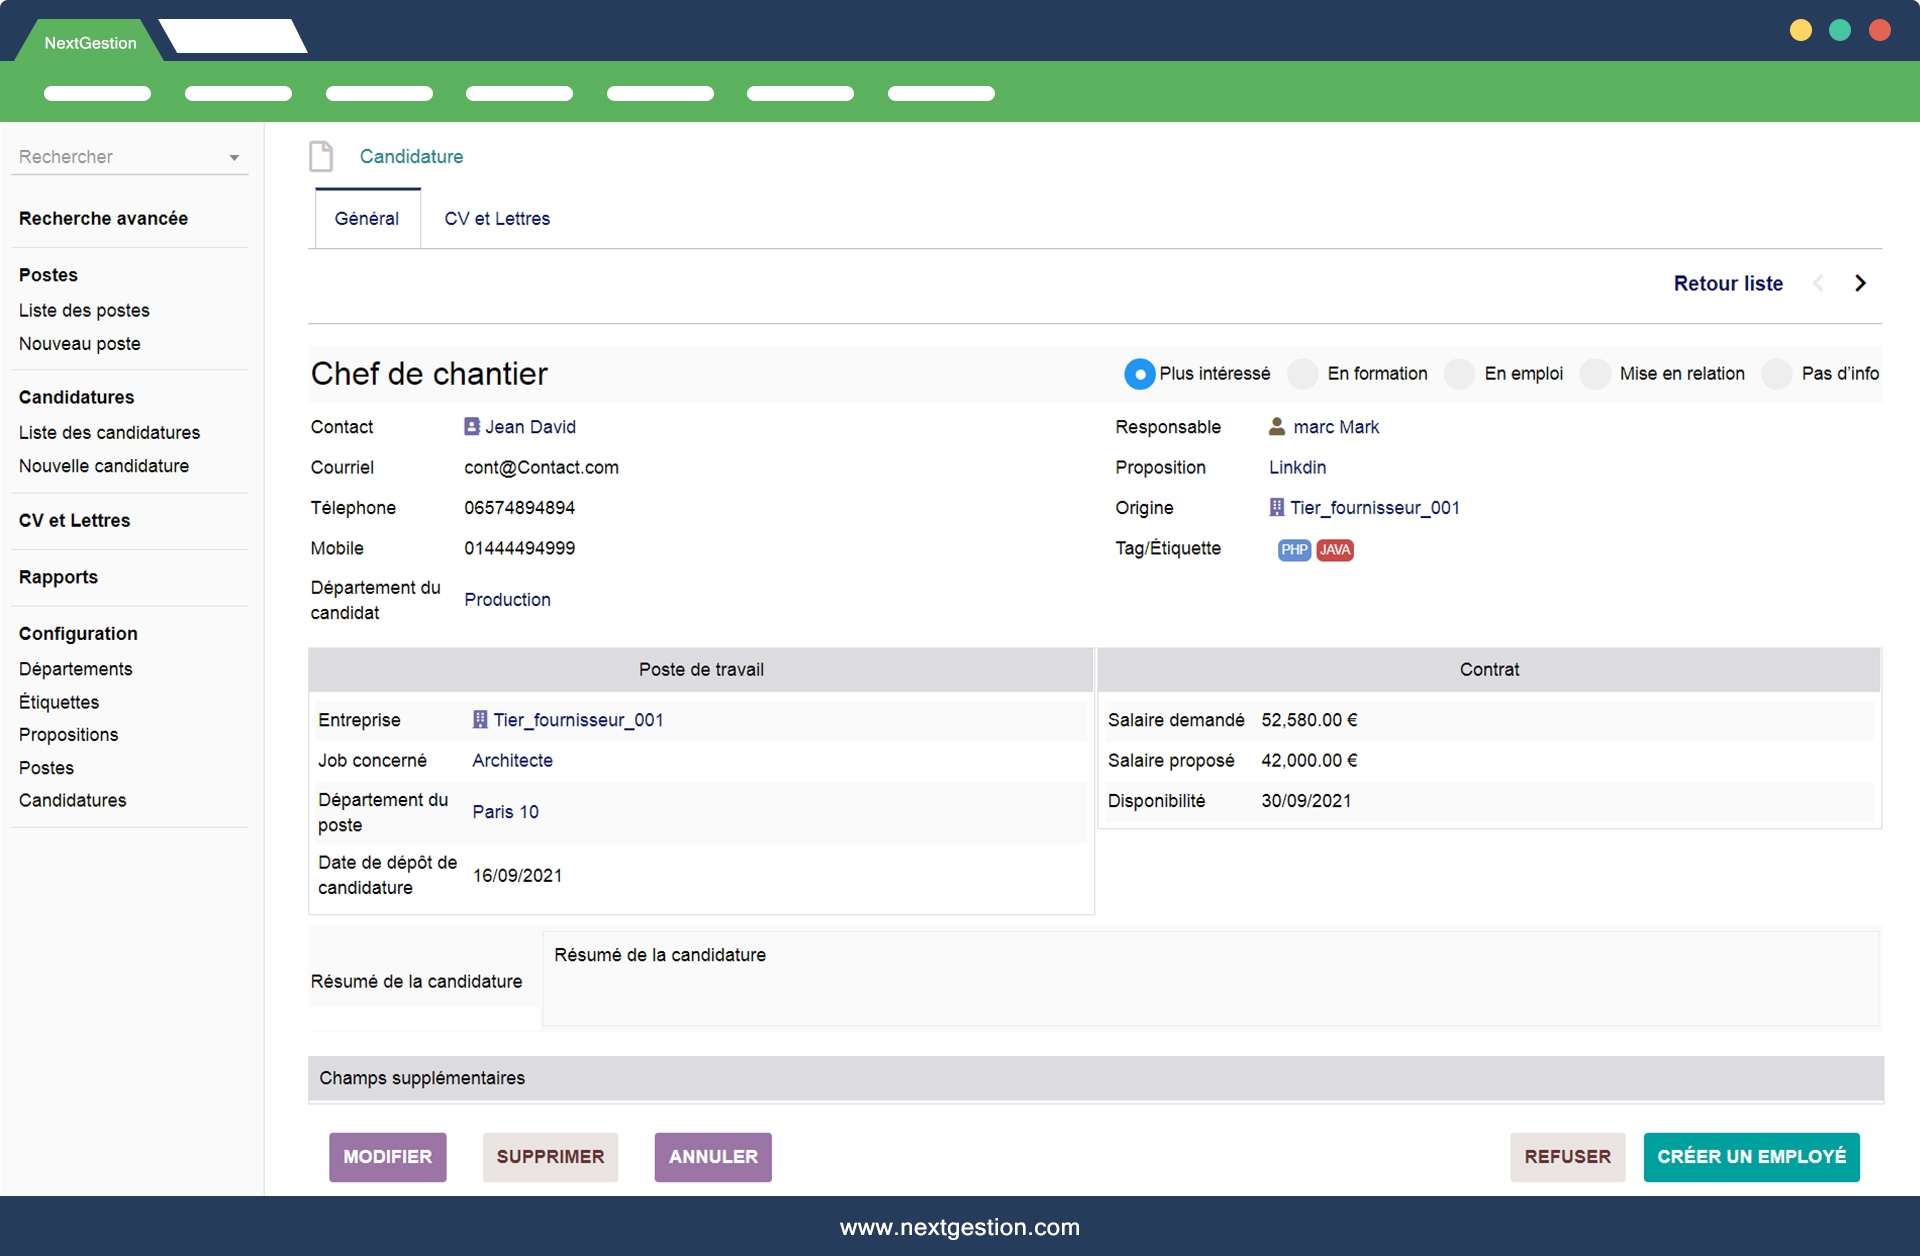1920x1256 pixels.
Task: Open the Rechercher dropdown arrow
Action: point(234,158)
